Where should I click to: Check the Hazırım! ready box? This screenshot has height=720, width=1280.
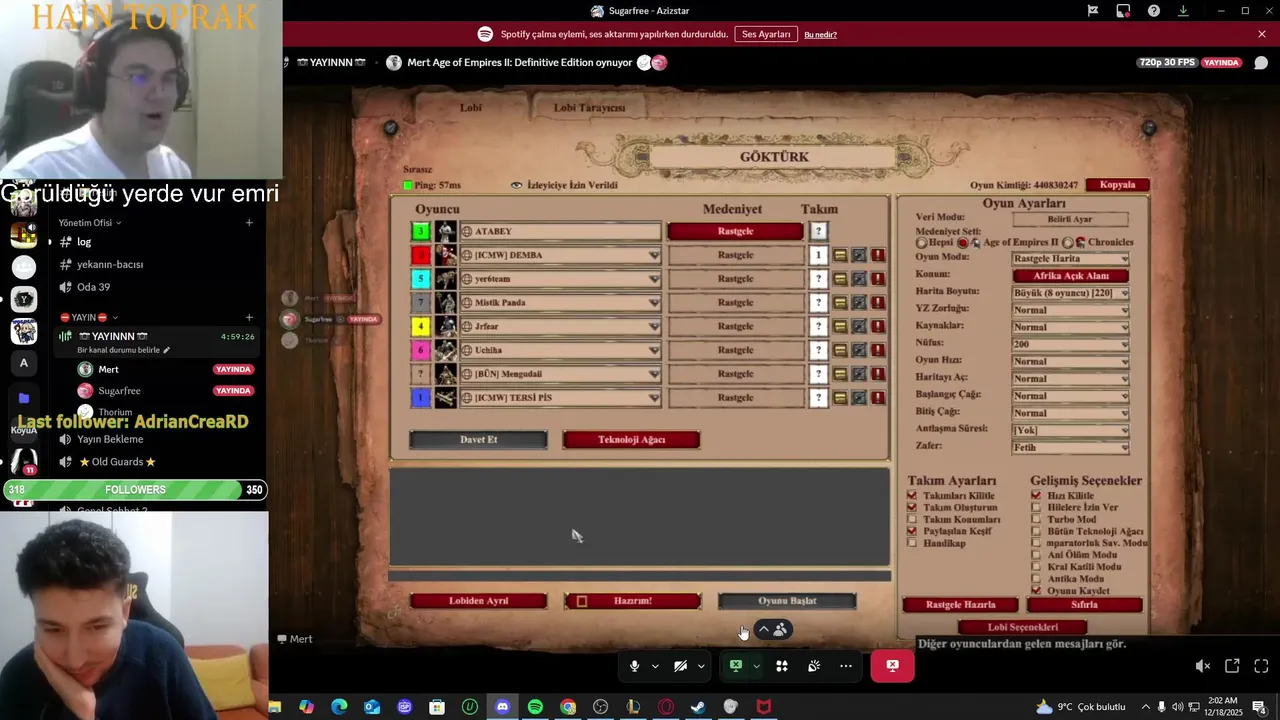[582, 601]
